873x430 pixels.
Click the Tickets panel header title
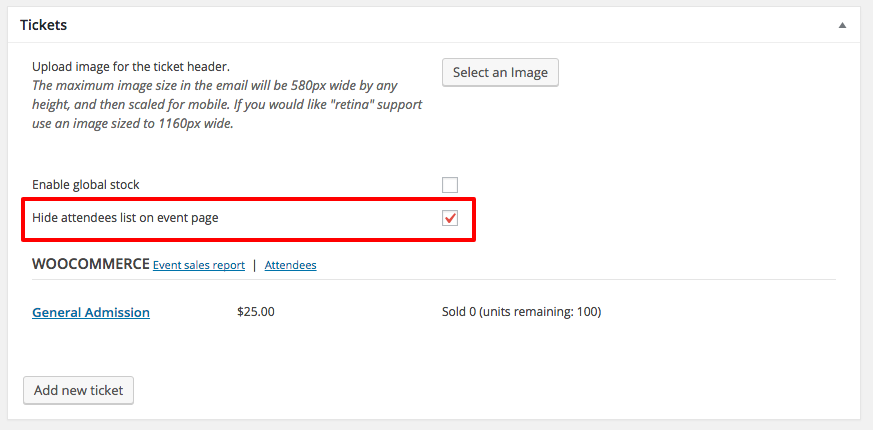pos(43,24)
